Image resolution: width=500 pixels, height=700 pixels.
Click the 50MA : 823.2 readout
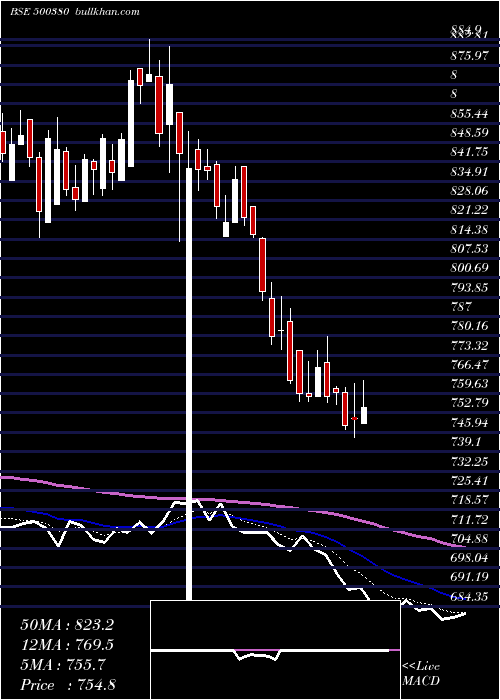coord(67,625)
